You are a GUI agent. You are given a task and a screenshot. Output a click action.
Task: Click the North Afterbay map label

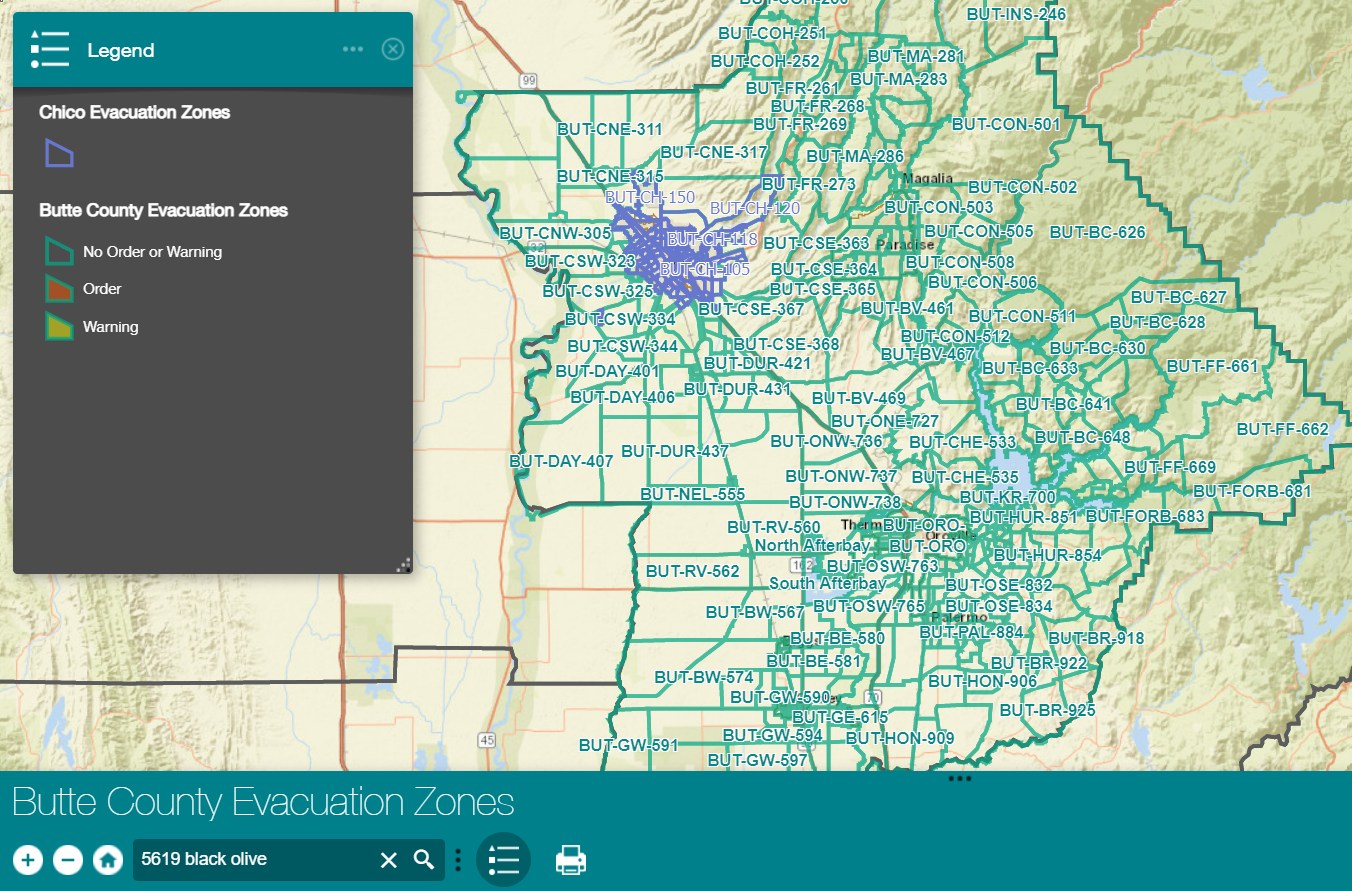click(x=812, y=545)
